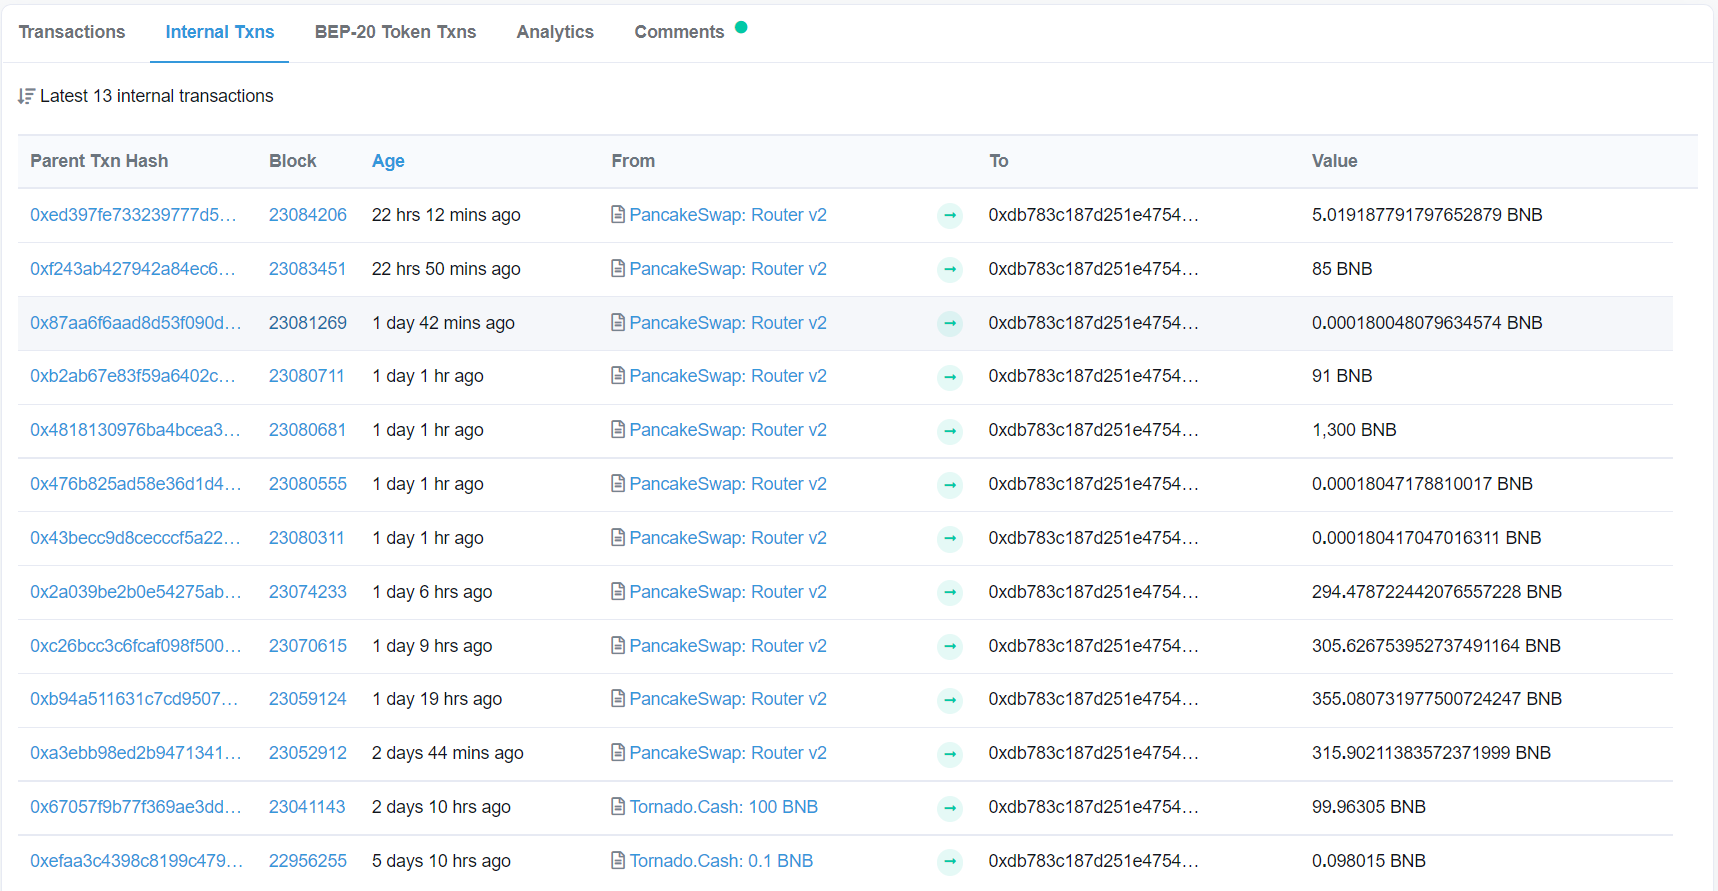Open block 23080311

307,538
